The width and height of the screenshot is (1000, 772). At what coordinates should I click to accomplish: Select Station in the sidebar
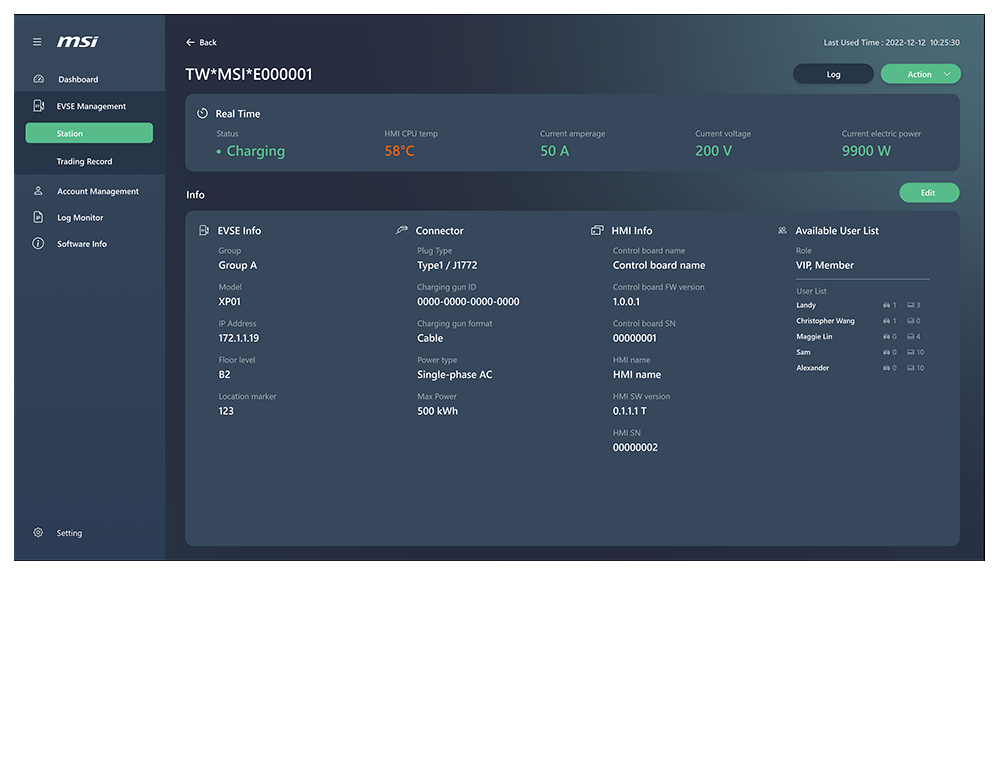tap(88, 132)
